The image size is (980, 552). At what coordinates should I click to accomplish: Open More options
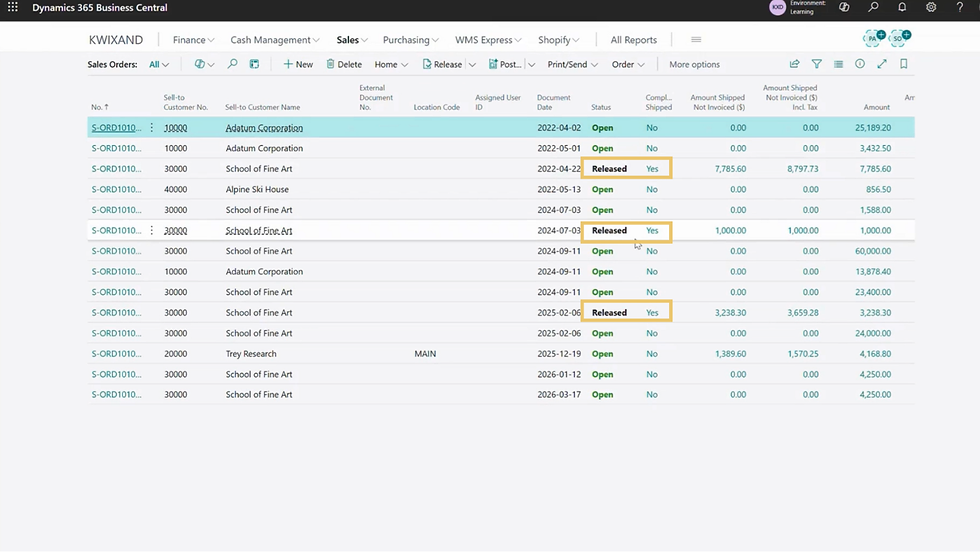tap(694, 64)
